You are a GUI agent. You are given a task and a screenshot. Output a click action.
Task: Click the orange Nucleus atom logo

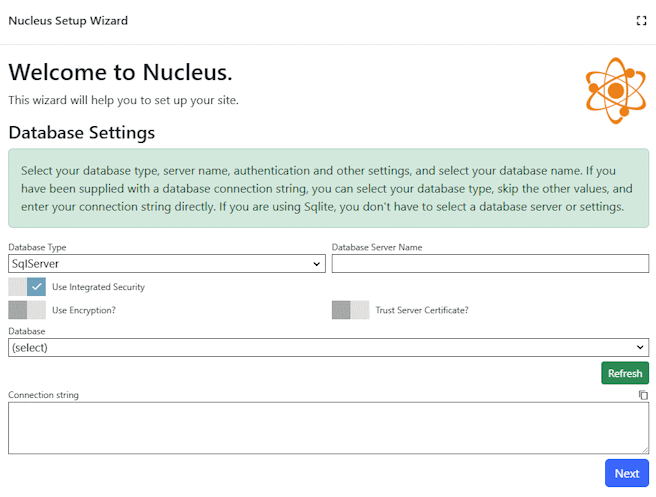pos(615,91)
